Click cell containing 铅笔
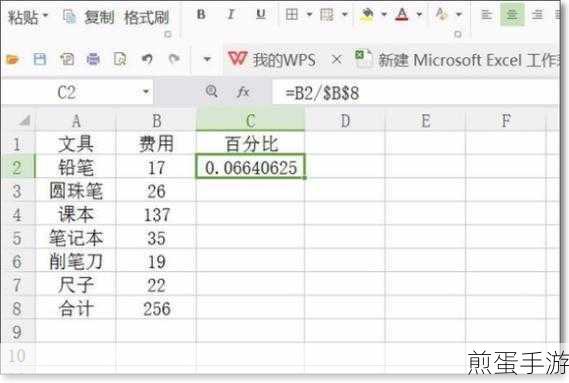Image resolution: width=569 pixels, height=383 pixels. 76,167
